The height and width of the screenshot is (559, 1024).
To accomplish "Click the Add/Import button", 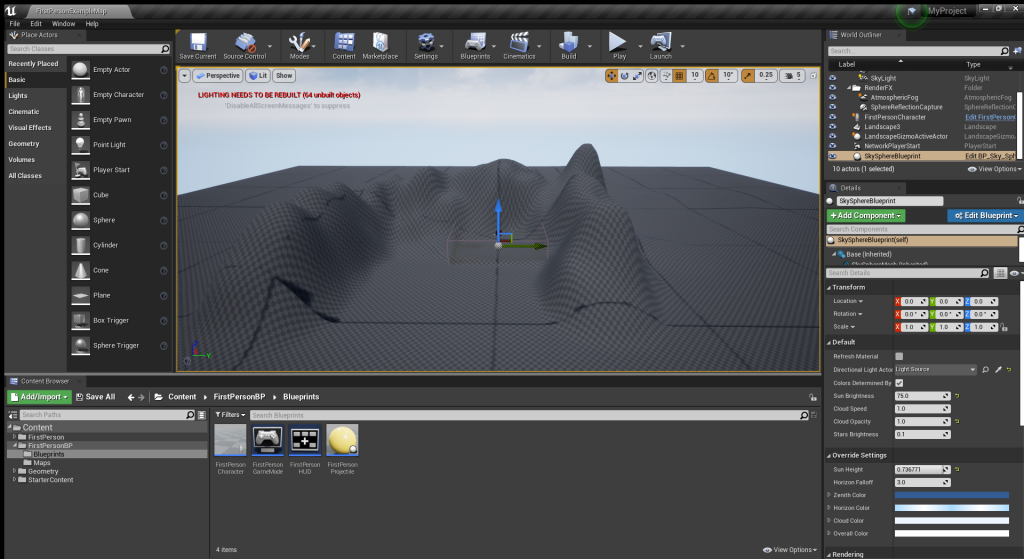I will tap(39, 397).
